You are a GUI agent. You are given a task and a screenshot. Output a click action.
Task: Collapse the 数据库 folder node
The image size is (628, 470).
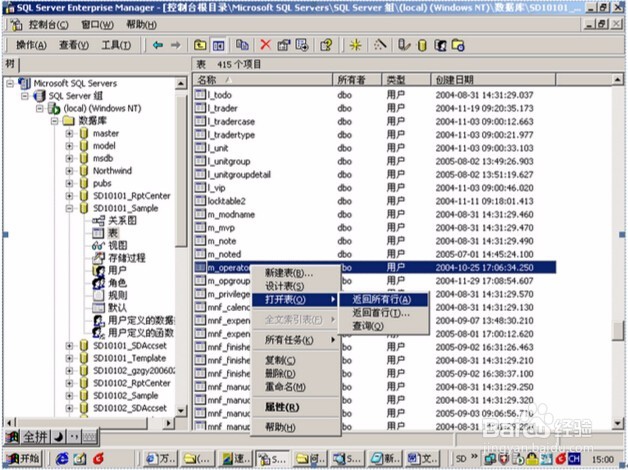(x=54, y=121)
